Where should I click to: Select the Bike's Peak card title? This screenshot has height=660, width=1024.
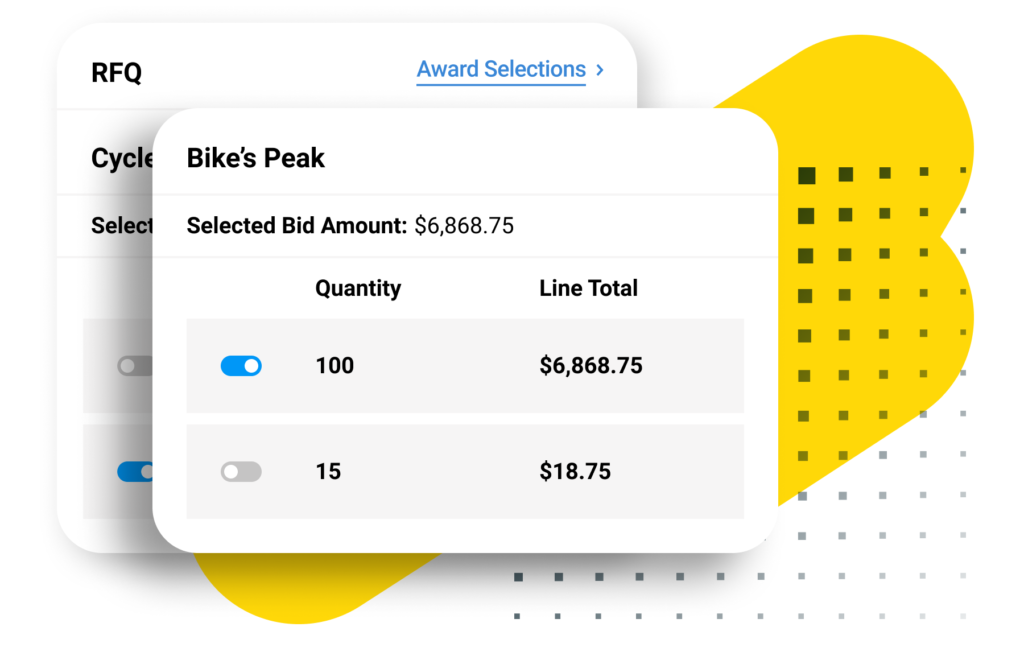[255, 158]
